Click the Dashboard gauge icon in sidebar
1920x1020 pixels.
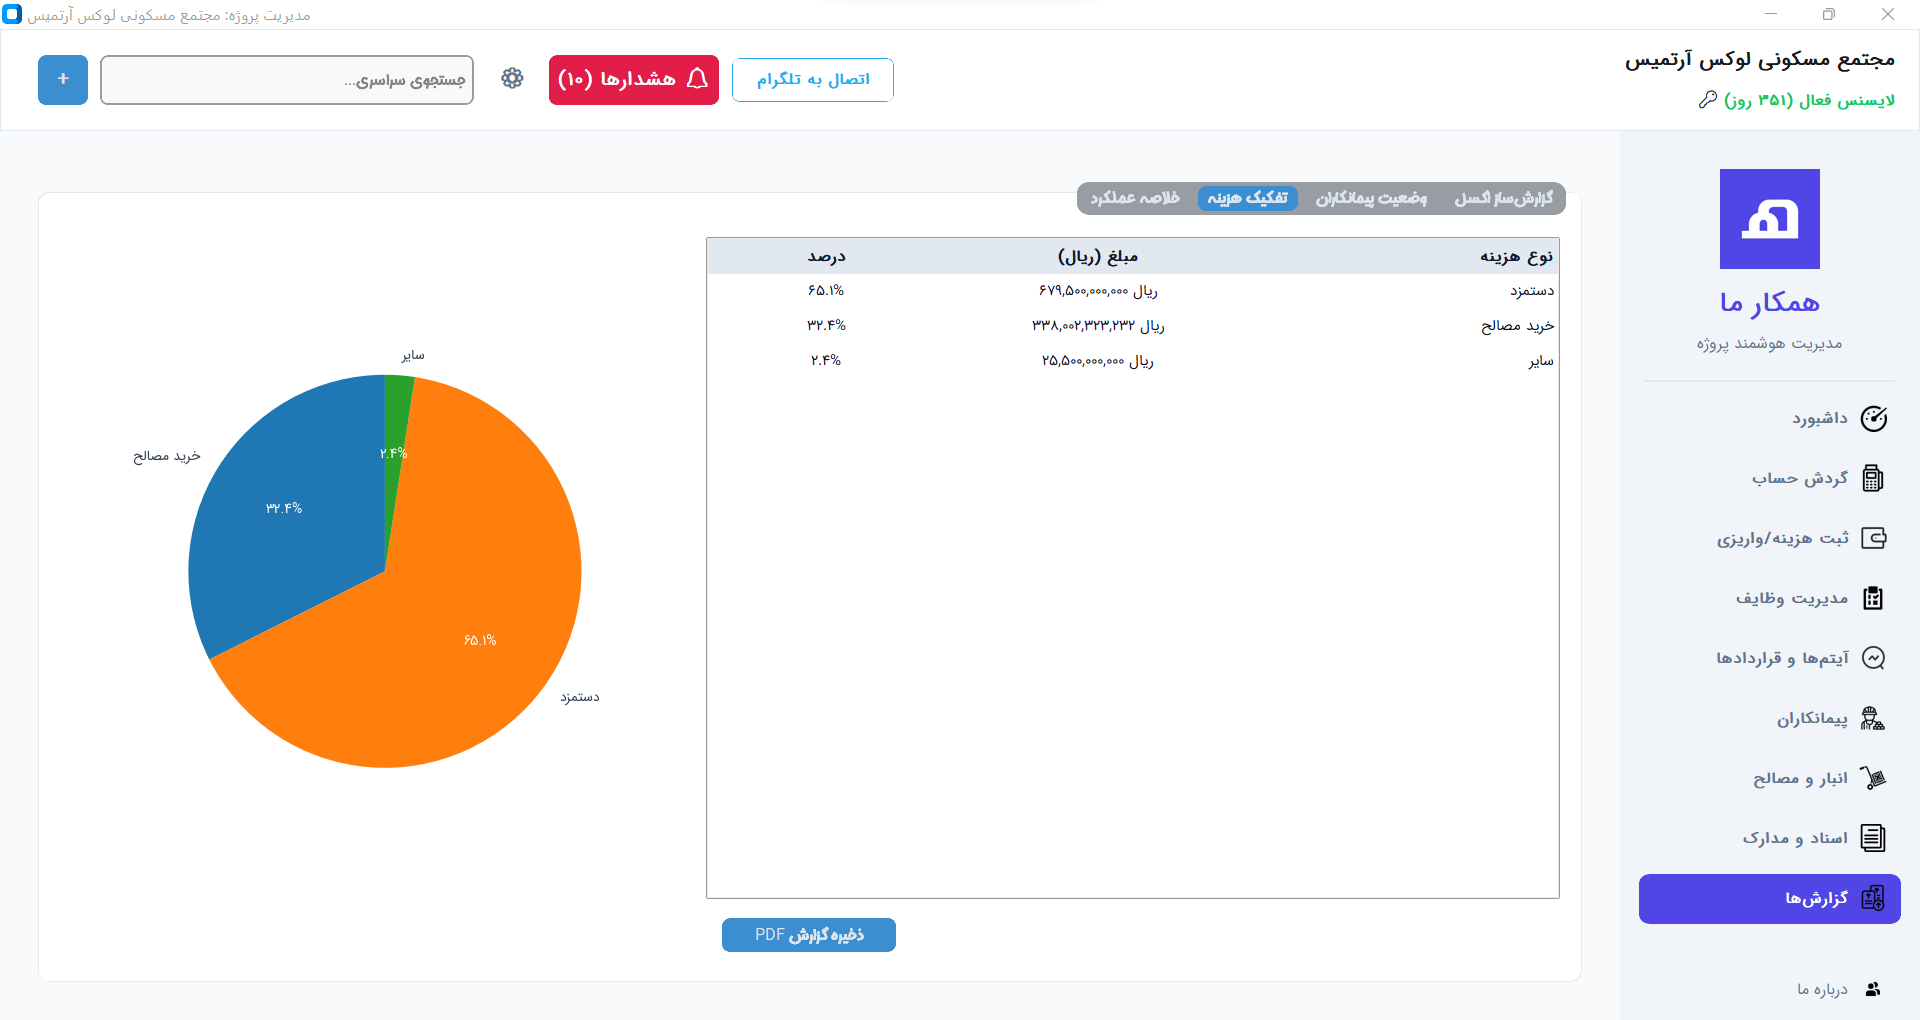point(1873,419)
